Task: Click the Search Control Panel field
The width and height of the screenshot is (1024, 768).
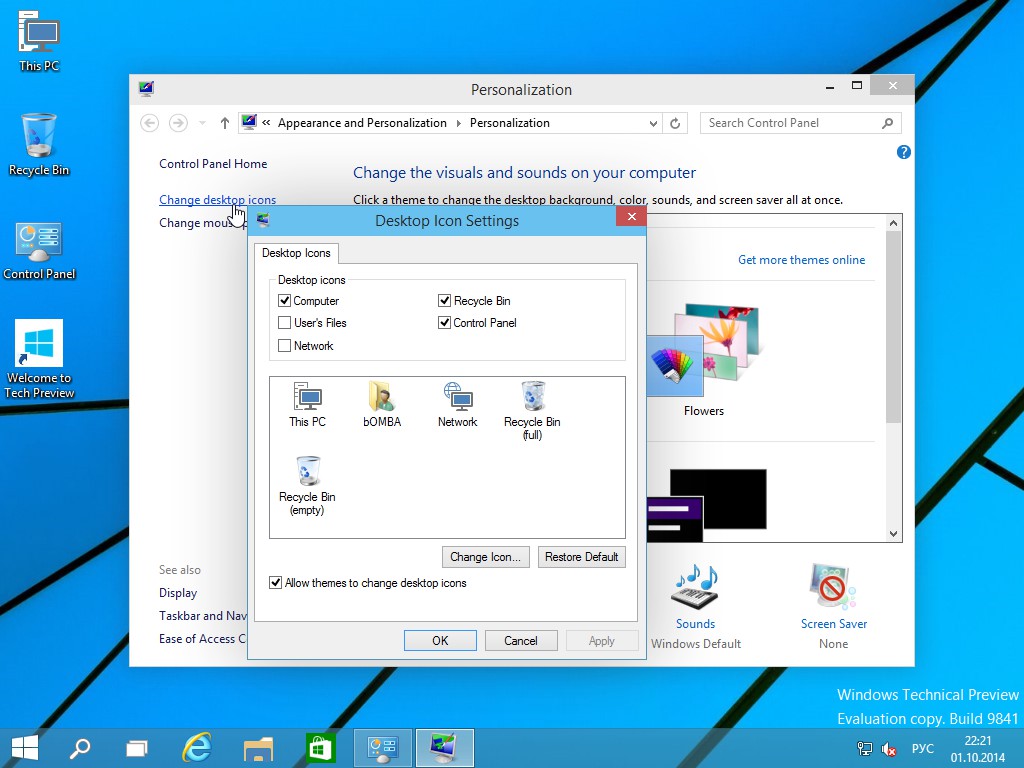Action: (x=801, y=123)
